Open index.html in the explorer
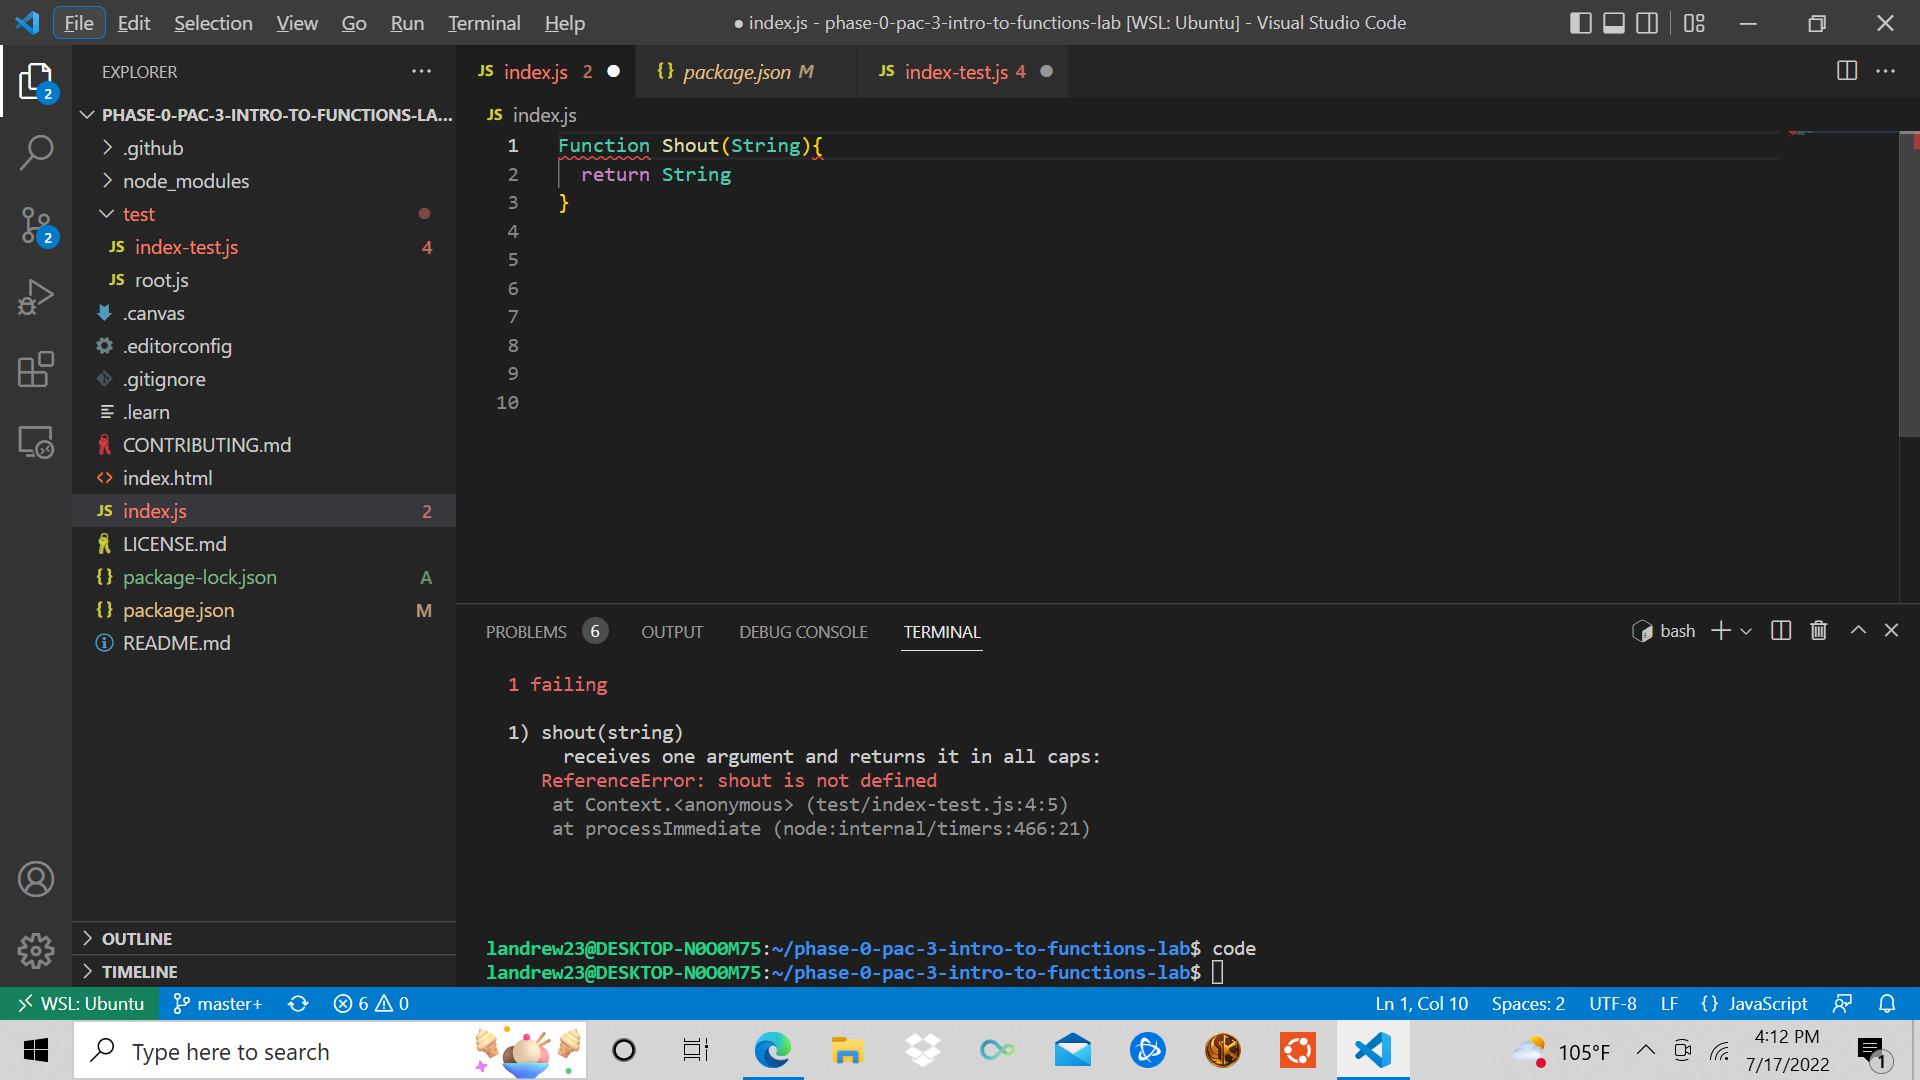 click(x=264, y=478)
